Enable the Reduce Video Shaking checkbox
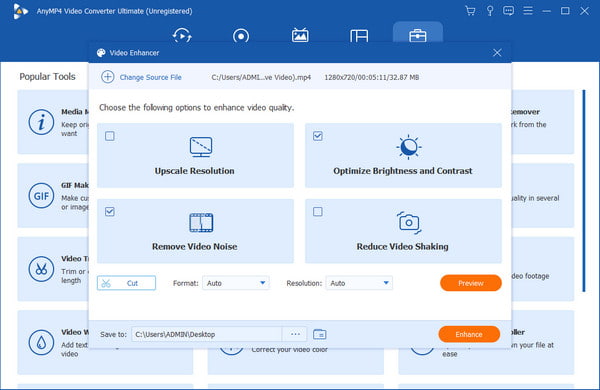 click(x=318, y=212)
